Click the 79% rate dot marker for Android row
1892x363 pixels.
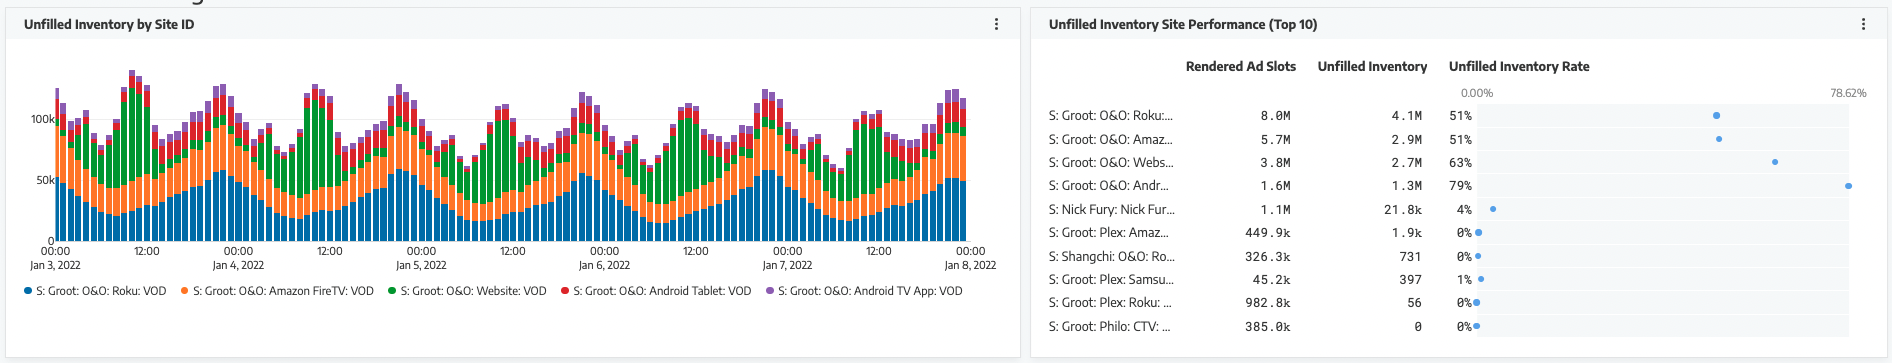[1848, 186]
